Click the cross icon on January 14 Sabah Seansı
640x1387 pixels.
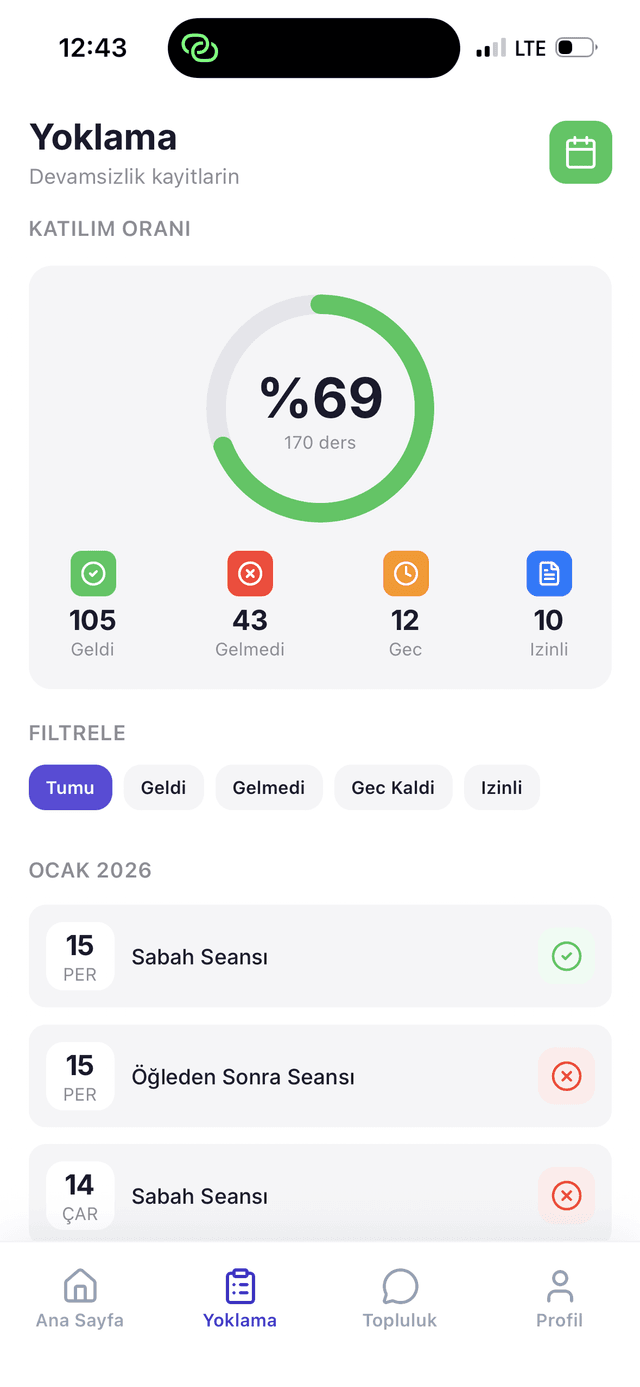[x=566, y=1195]
